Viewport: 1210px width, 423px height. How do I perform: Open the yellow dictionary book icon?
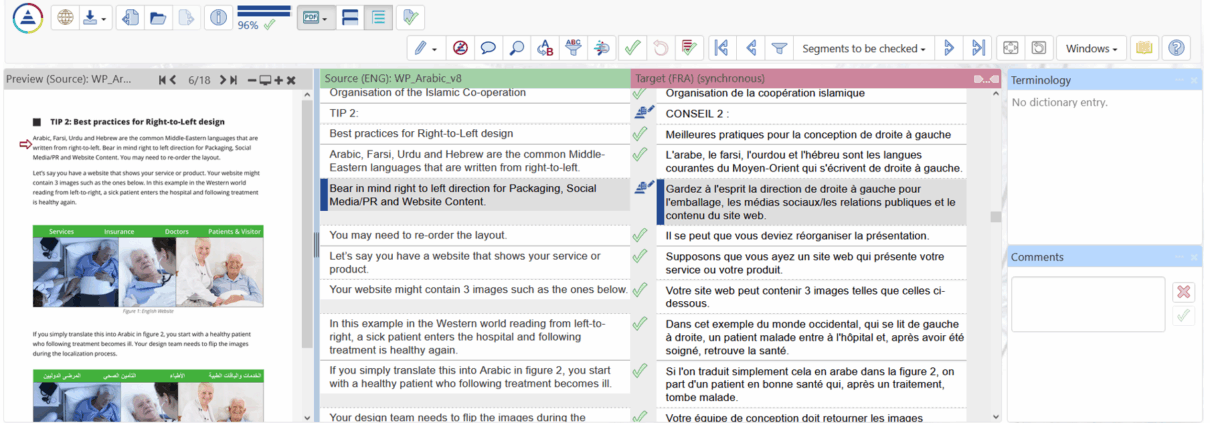[x=1144, y=48]
